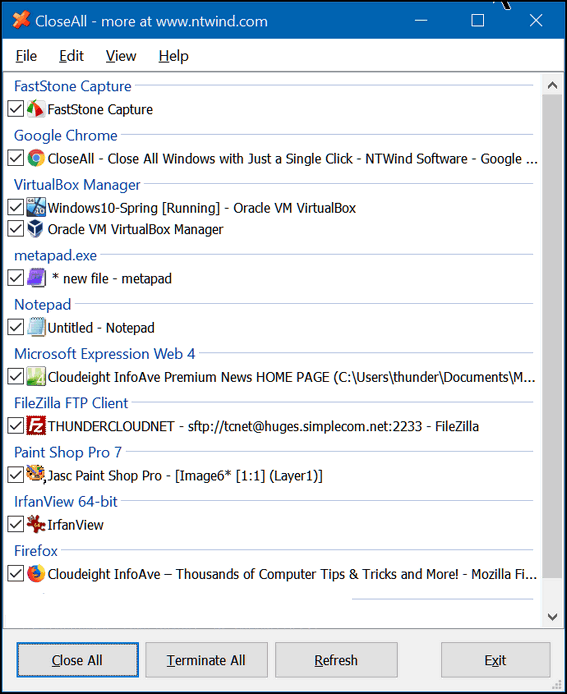Select the VirtualBox Manager group header
Viewport: 567px width, 694px height.
[77, 185]
